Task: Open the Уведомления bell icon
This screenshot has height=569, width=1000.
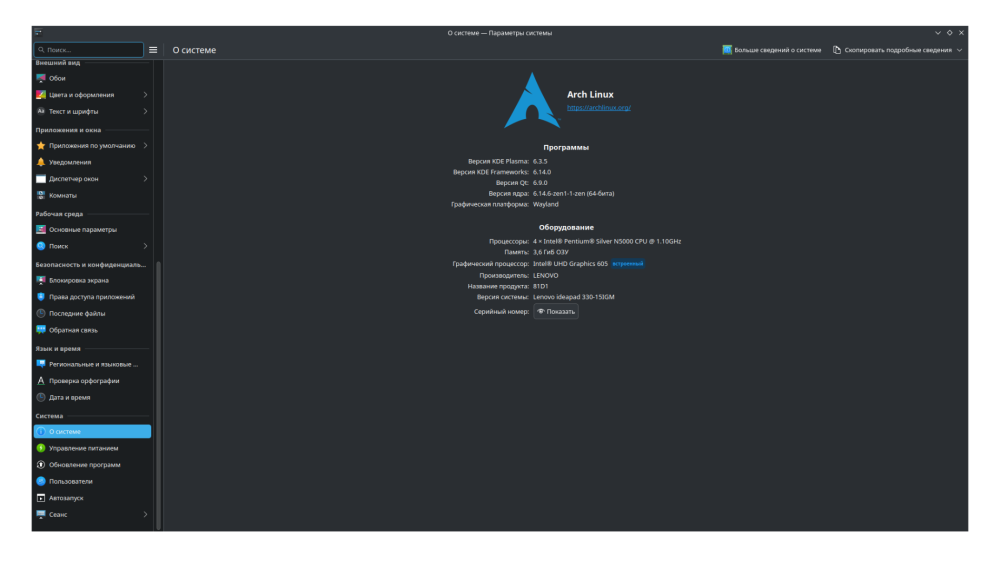Action: click(x=41, y=162)
